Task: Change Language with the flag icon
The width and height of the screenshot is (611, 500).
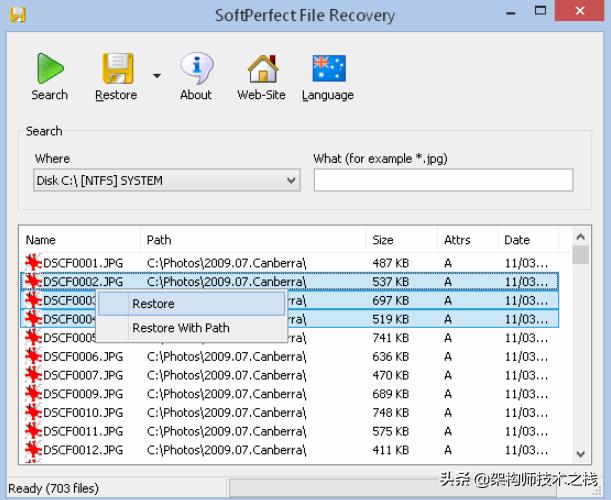Action: click(x=329, y=68)
